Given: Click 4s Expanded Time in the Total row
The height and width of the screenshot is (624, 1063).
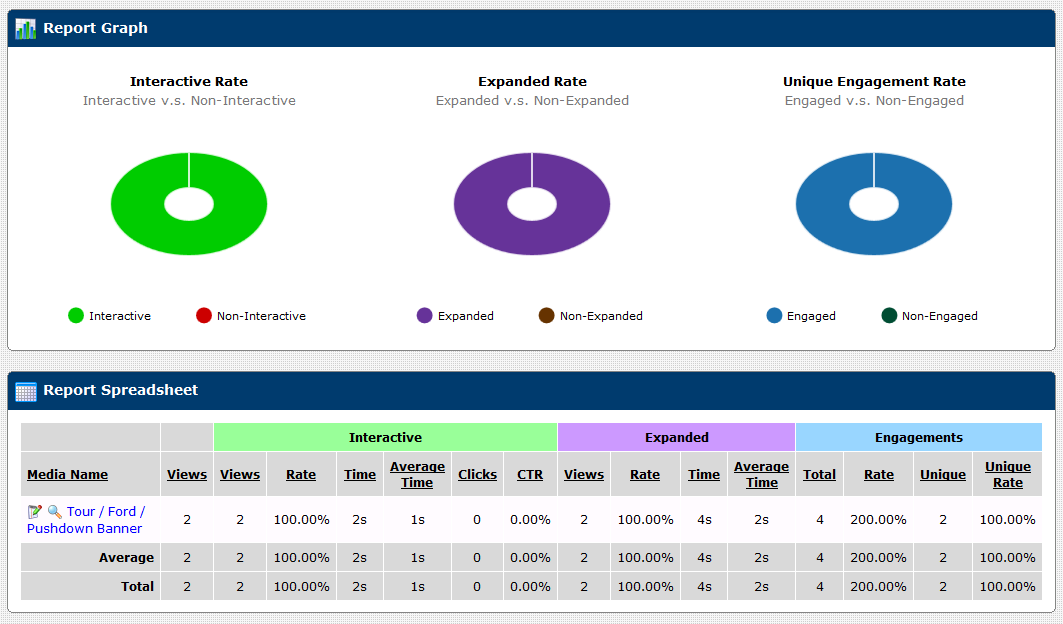Looking at the screenshot, I should pos(704,587).
